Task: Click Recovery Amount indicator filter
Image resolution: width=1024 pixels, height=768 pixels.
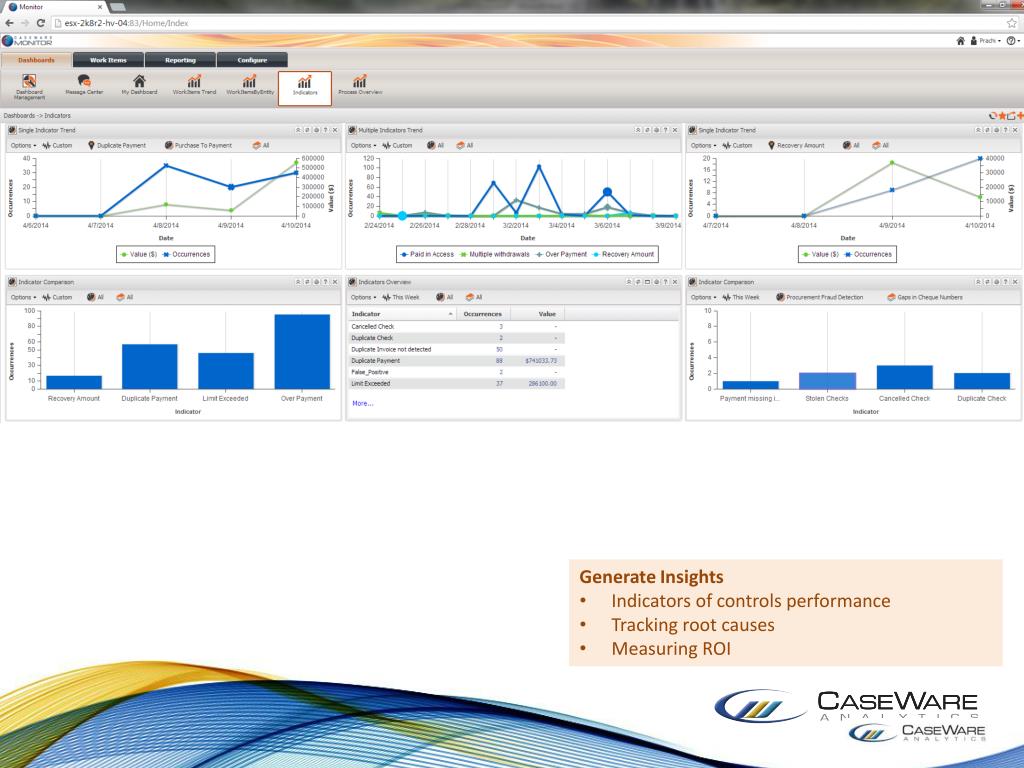Action: pos(796,146)
